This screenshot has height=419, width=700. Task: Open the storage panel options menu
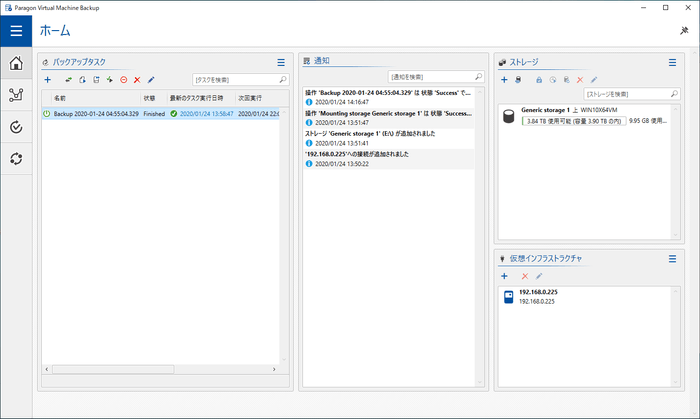[673, 62]
